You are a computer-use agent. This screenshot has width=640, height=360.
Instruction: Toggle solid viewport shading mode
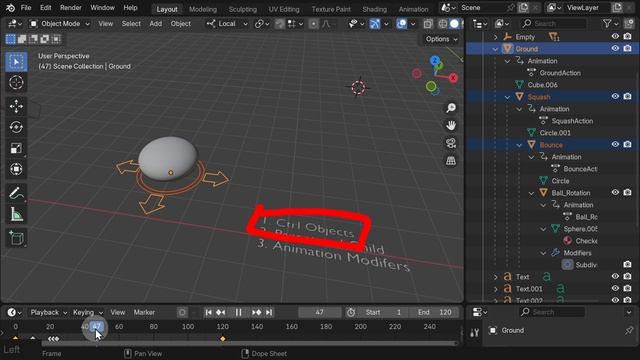tap(454, 24)
